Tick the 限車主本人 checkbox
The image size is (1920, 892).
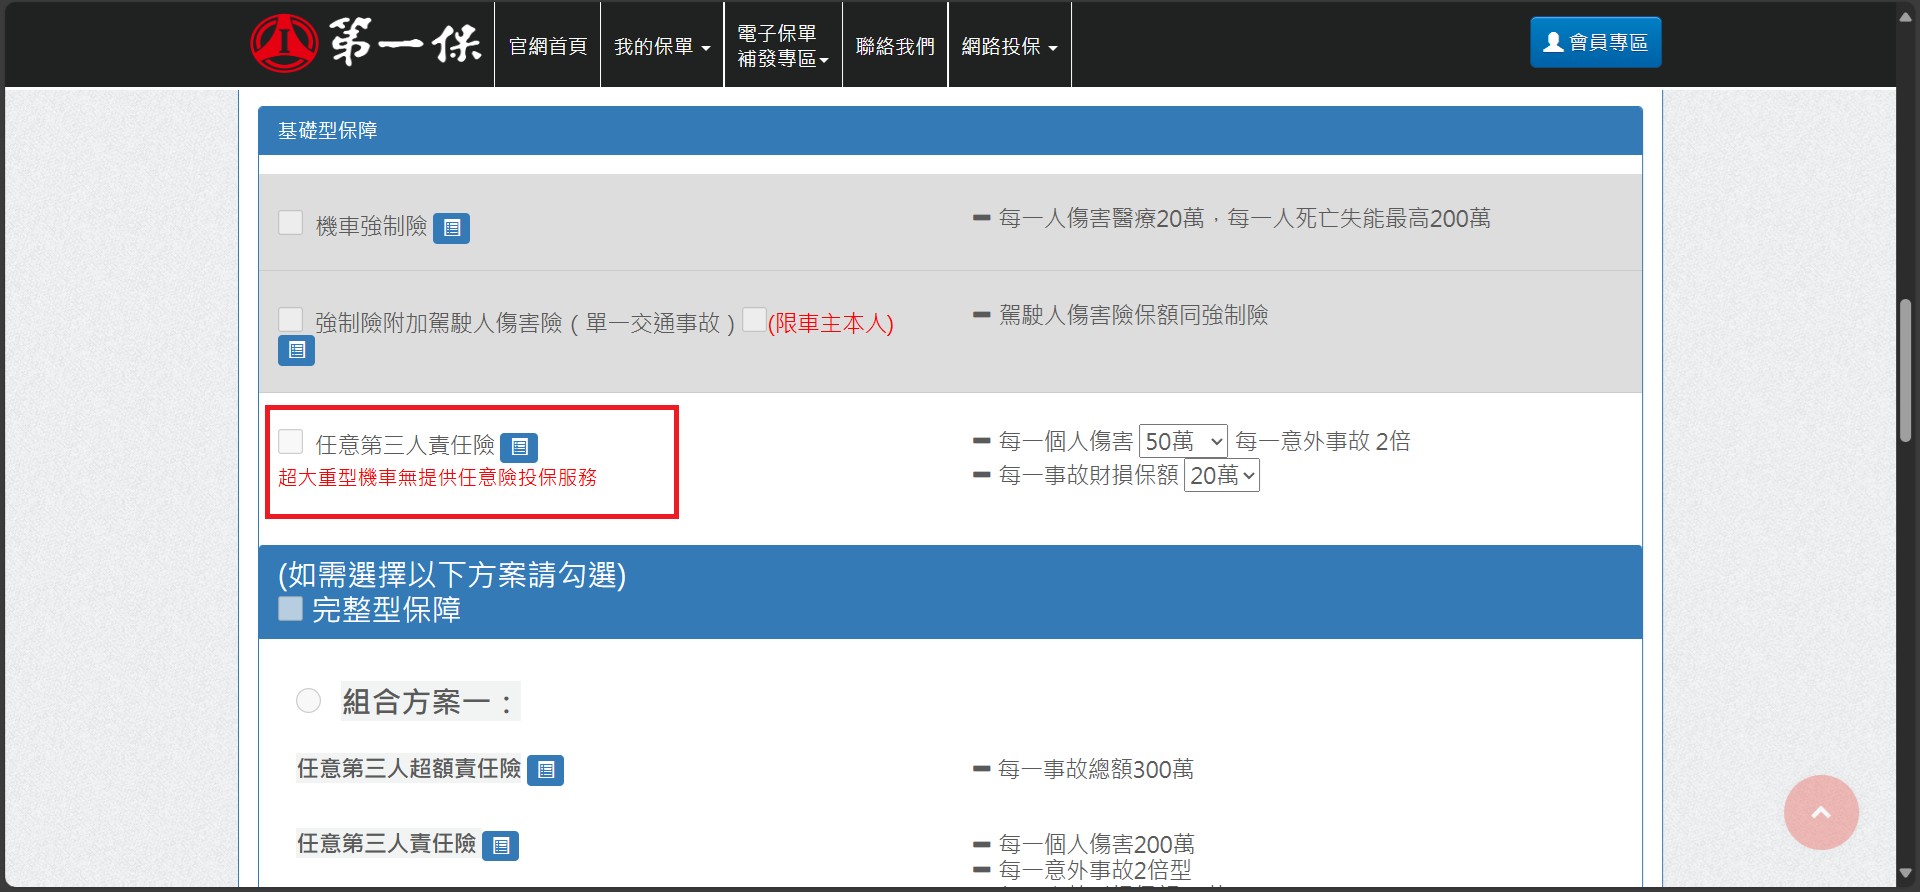point(754,319)
